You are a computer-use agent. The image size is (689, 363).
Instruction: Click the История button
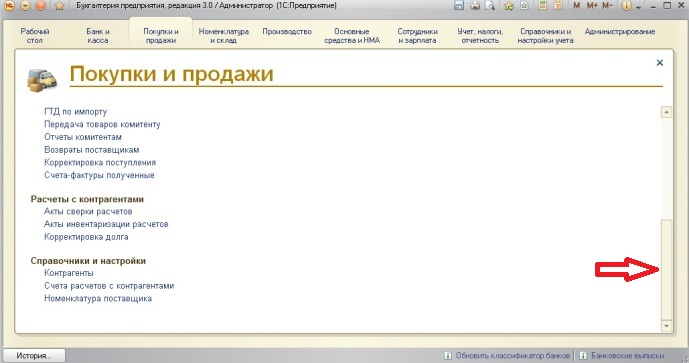34,356
